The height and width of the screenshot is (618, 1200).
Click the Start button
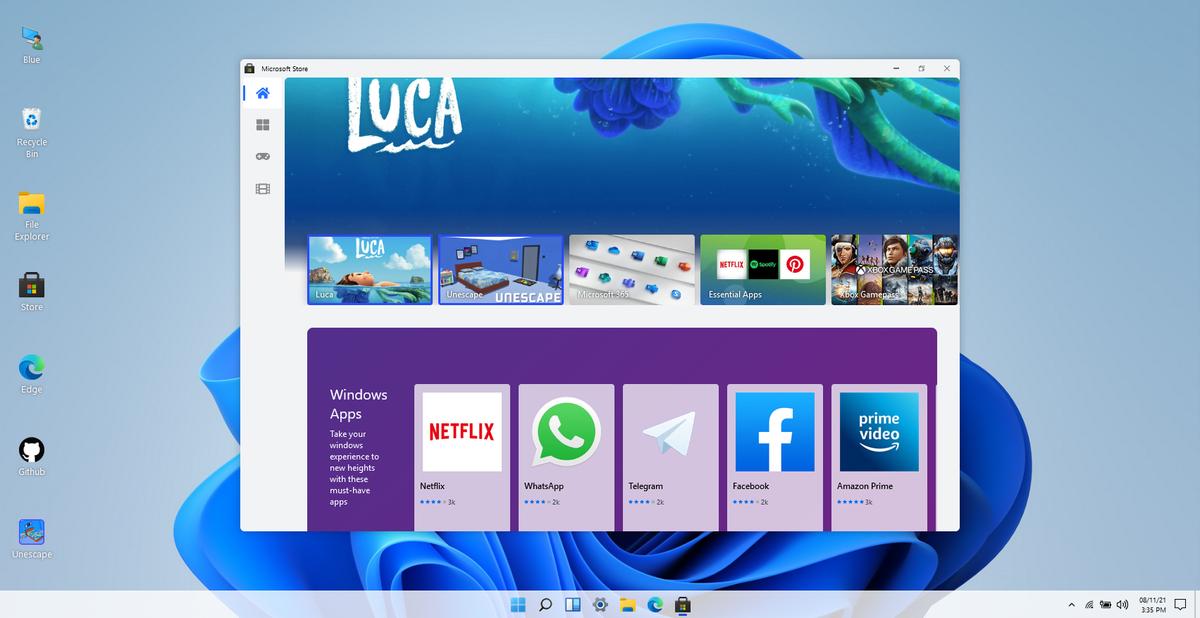coord(517,605)
